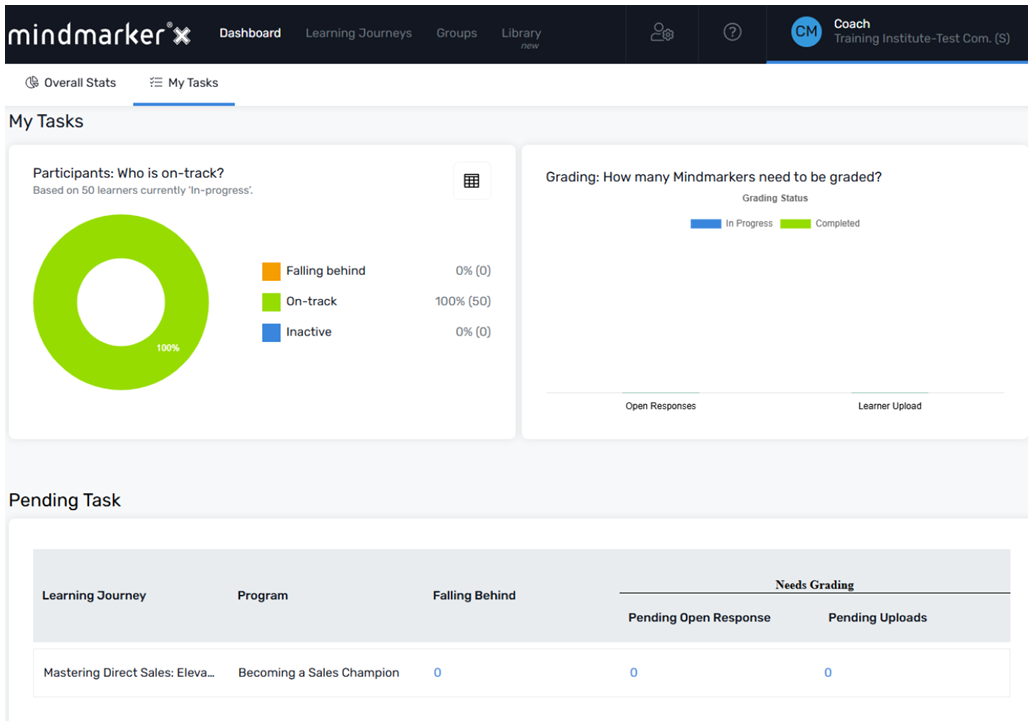Click the Becoming a Sales Champion program
This screenshot has height=726, width=1033.
[319, 673]
